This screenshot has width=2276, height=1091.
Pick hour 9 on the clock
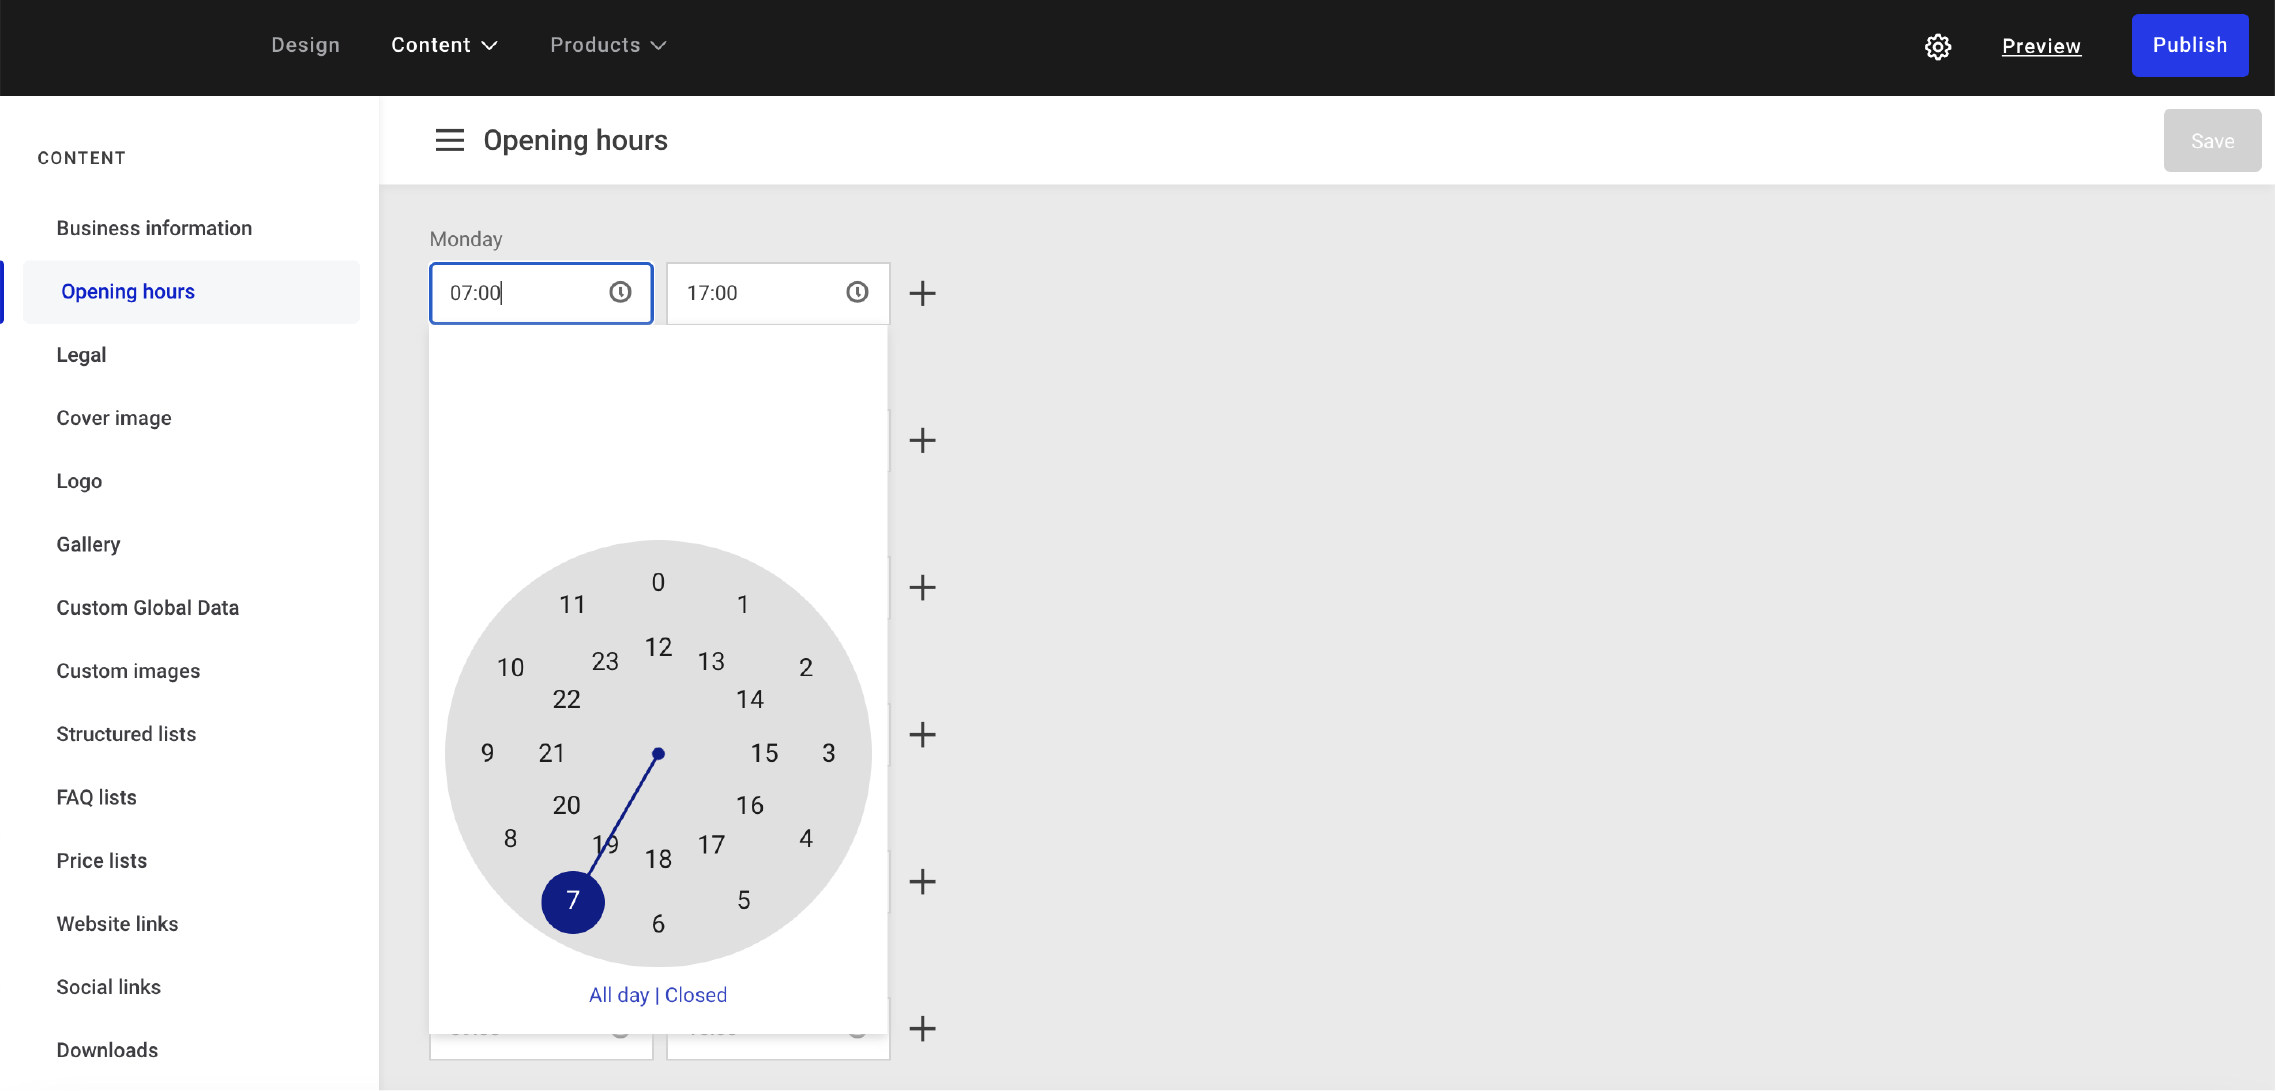click(x=487, y=753)
